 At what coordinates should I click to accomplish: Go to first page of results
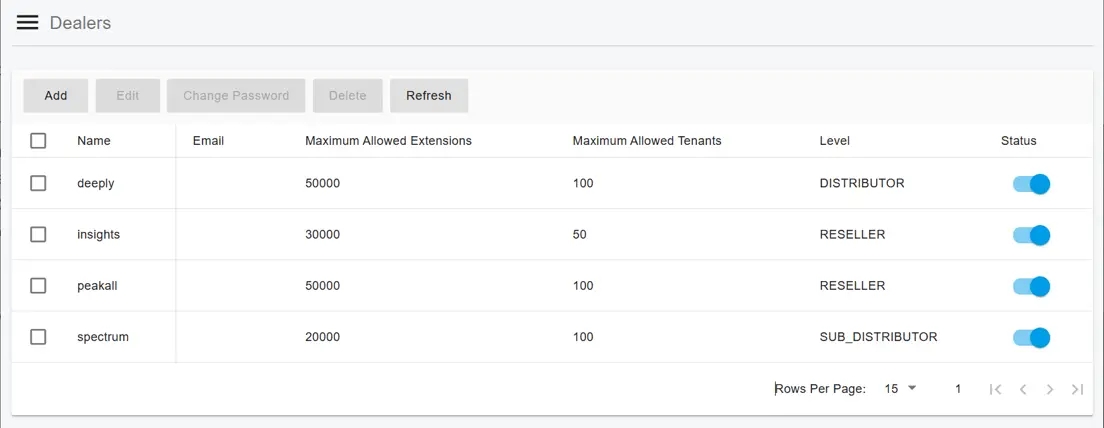tap(995, 389)
